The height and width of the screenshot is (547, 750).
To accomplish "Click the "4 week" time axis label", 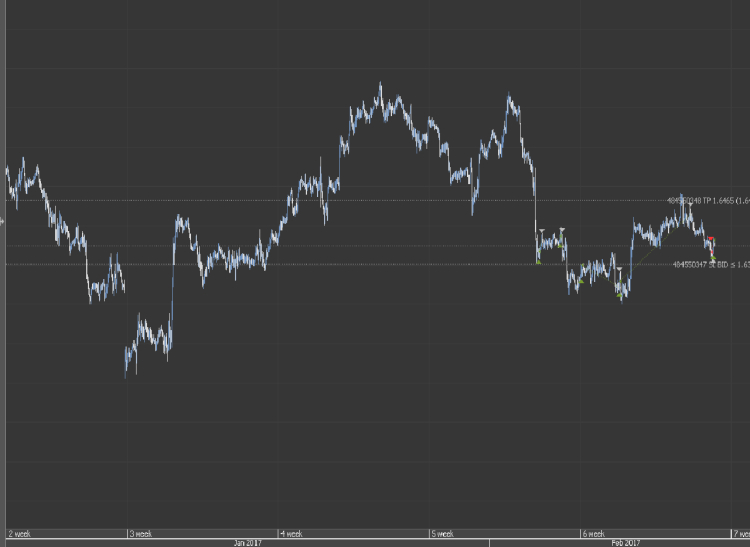I will click(291, 534).
